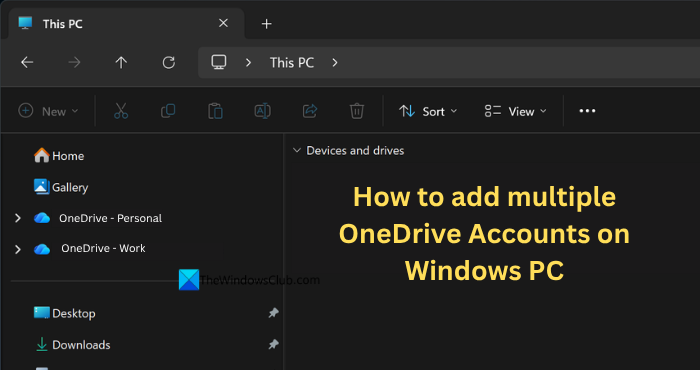Image resolution: width=700 pixels, height=370 pixels.
Task: Open Home in the sidebar
Action: point(59,156)
